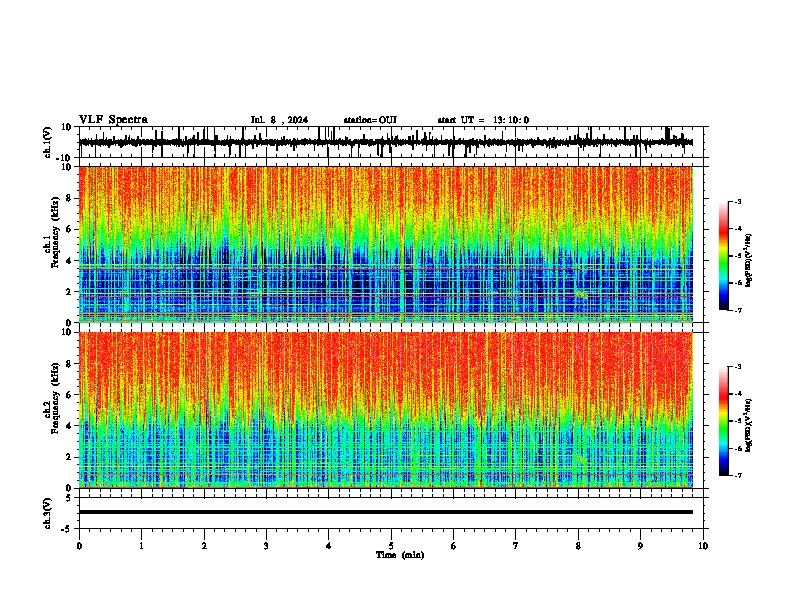Click the "-7" label on ch.2 colorbar

tap(738, 475)
